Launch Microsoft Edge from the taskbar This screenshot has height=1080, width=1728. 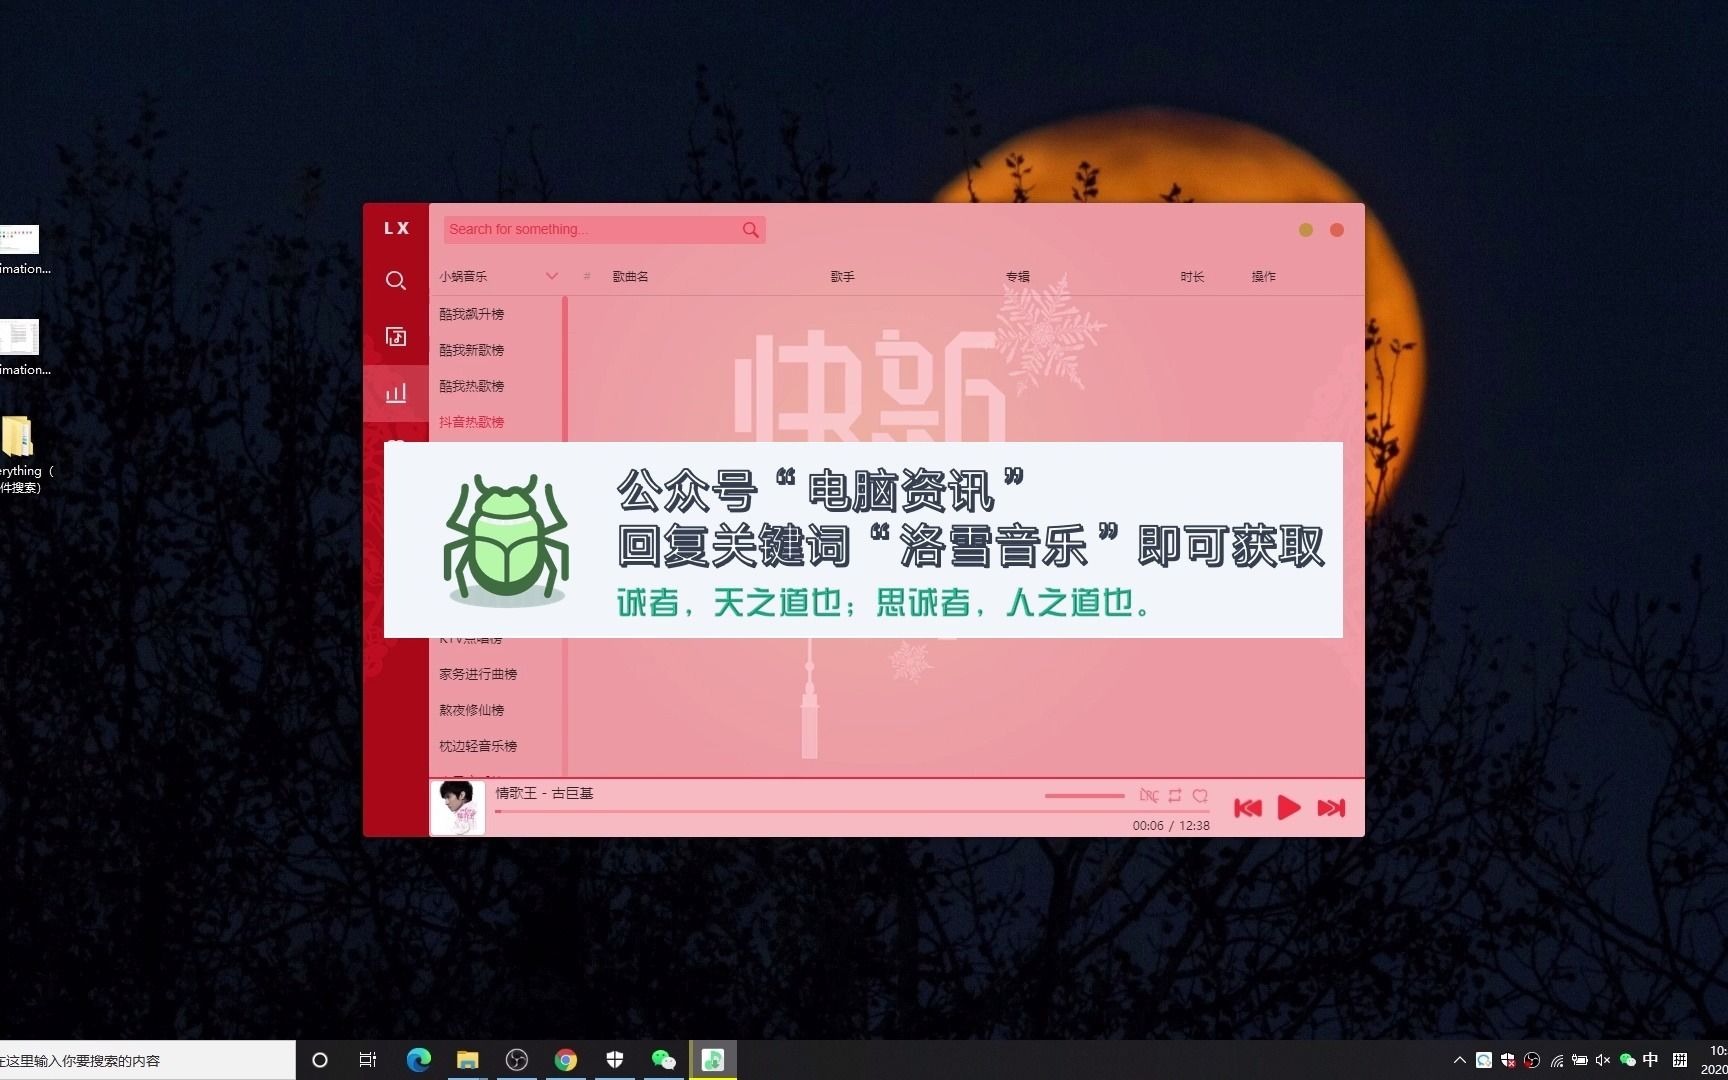click(x=418, y=1060)
